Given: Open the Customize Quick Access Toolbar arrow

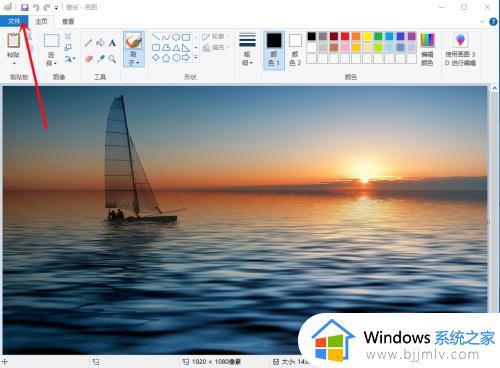Looking at the screenshot, I should pos(56,8).
